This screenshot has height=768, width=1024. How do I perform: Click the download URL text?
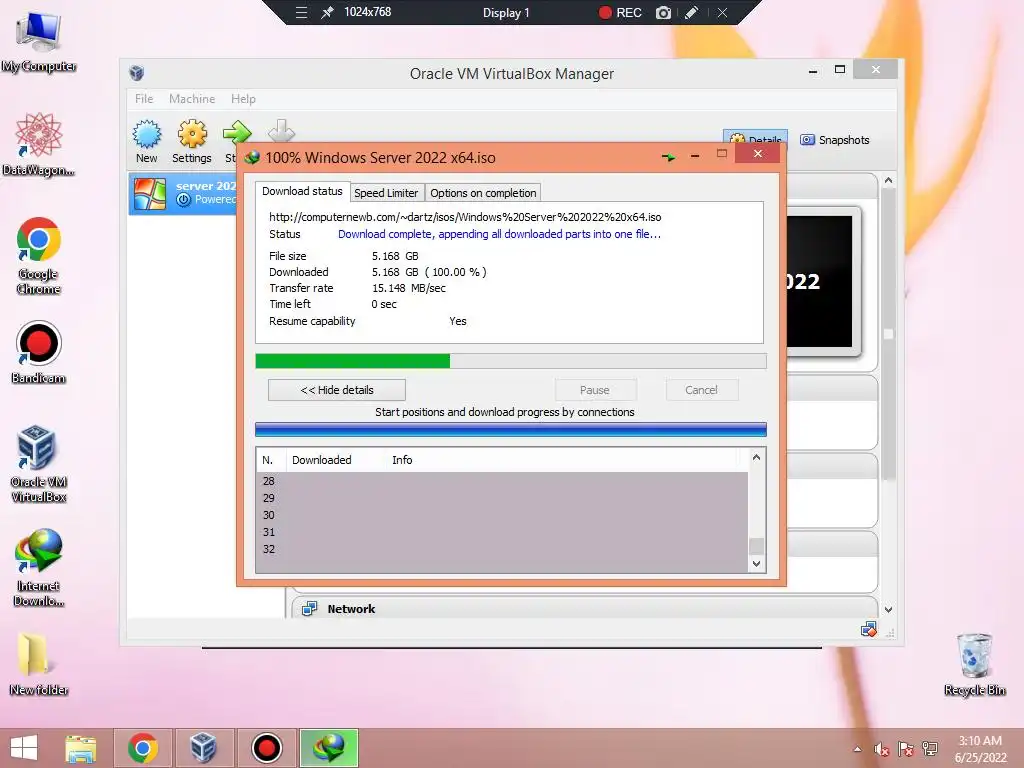coord(465,217)
